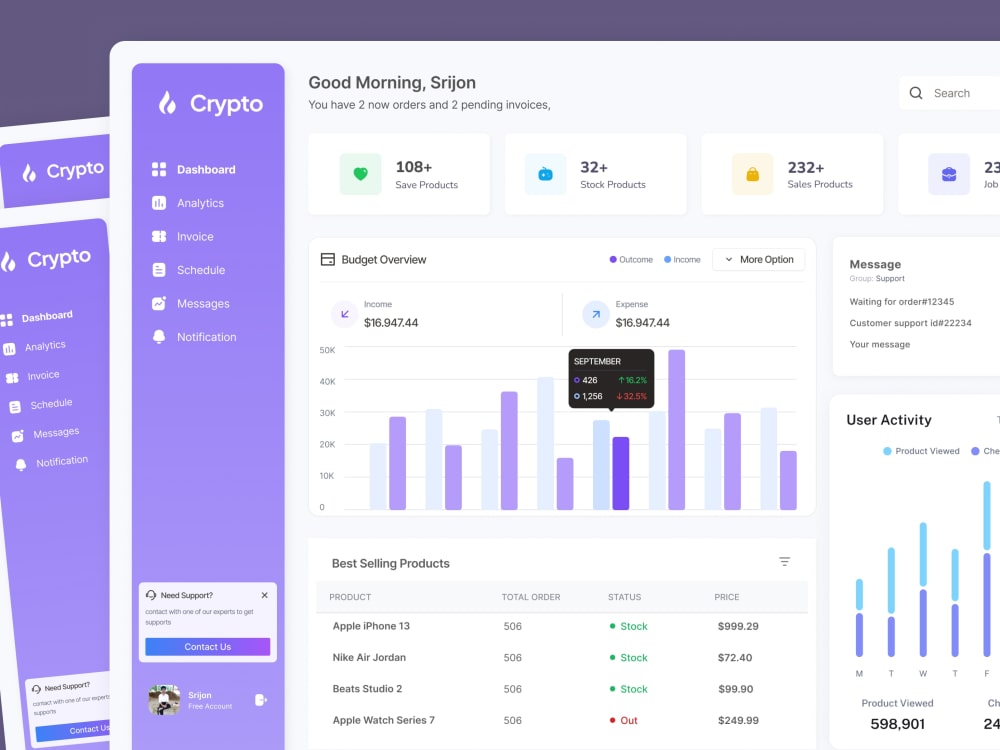Click the Budget Overview card icon

pos(328,260)
